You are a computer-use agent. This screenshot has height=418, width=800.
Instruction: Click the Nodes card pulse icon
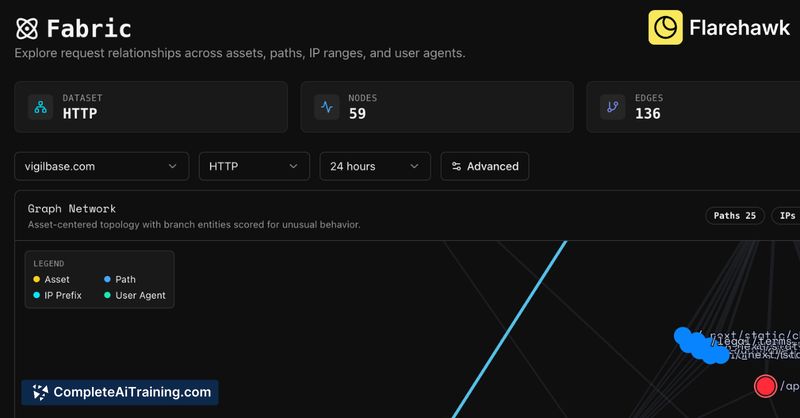tap(327, 107)
